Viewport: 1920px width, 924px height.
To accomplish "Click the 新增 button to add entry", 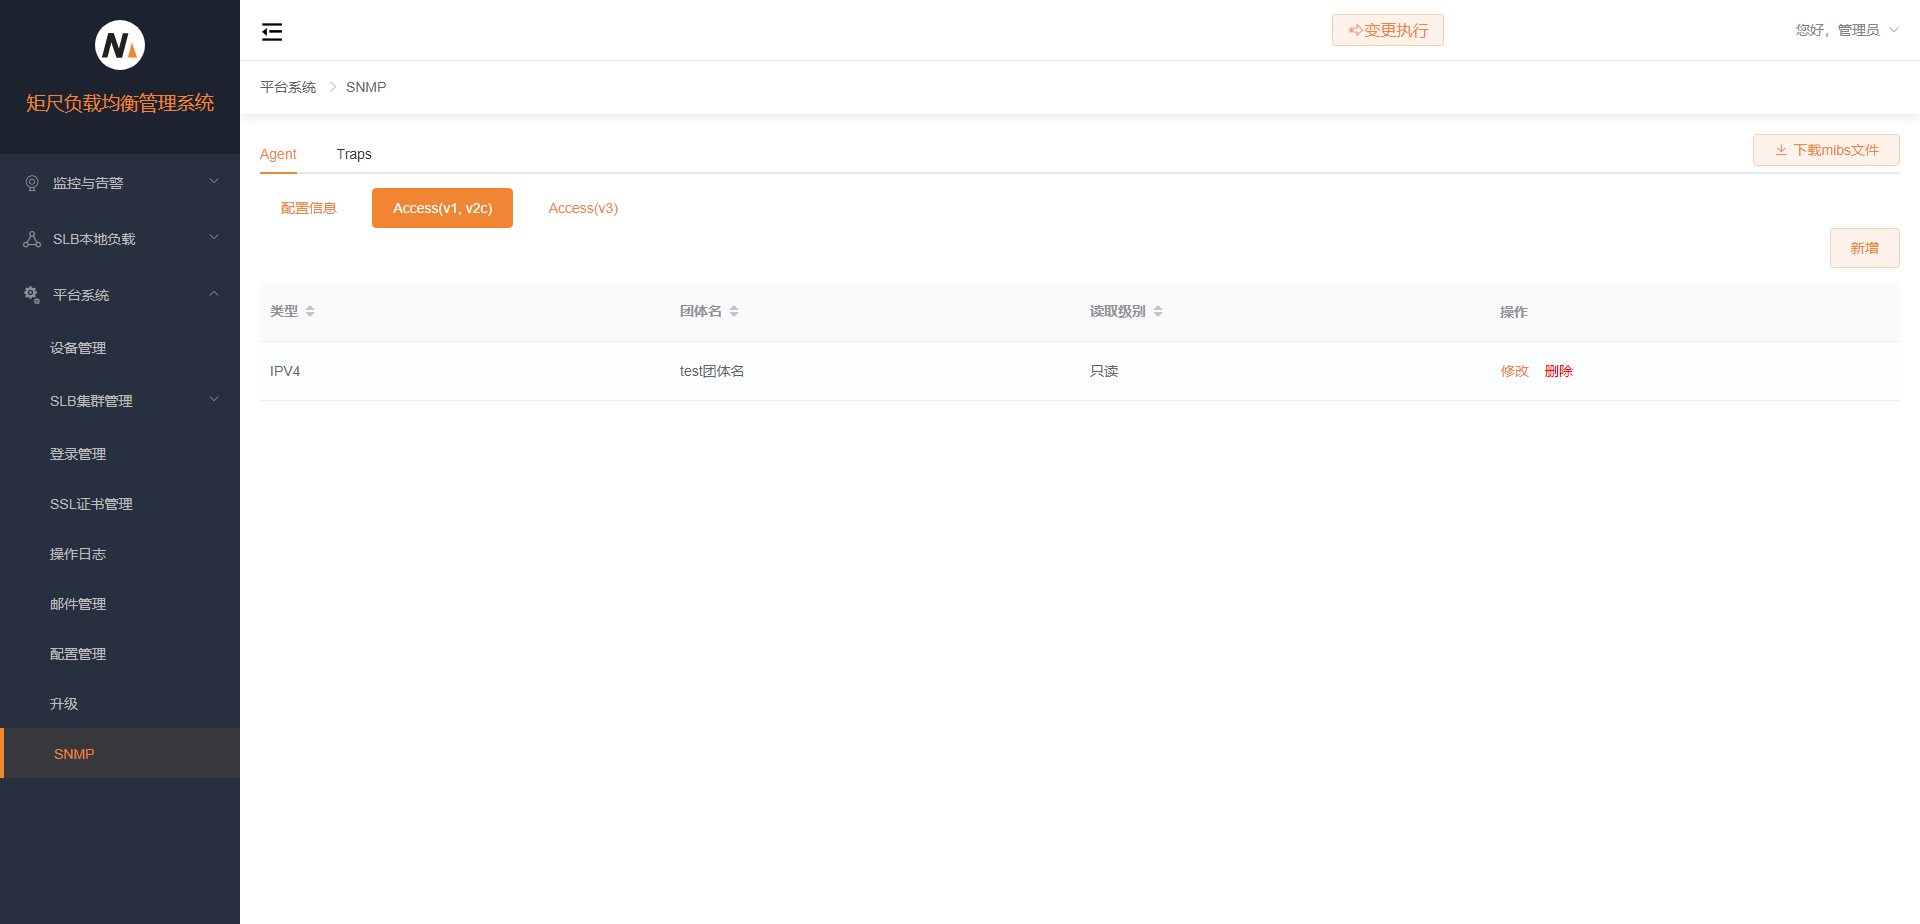I will 1864,247.
